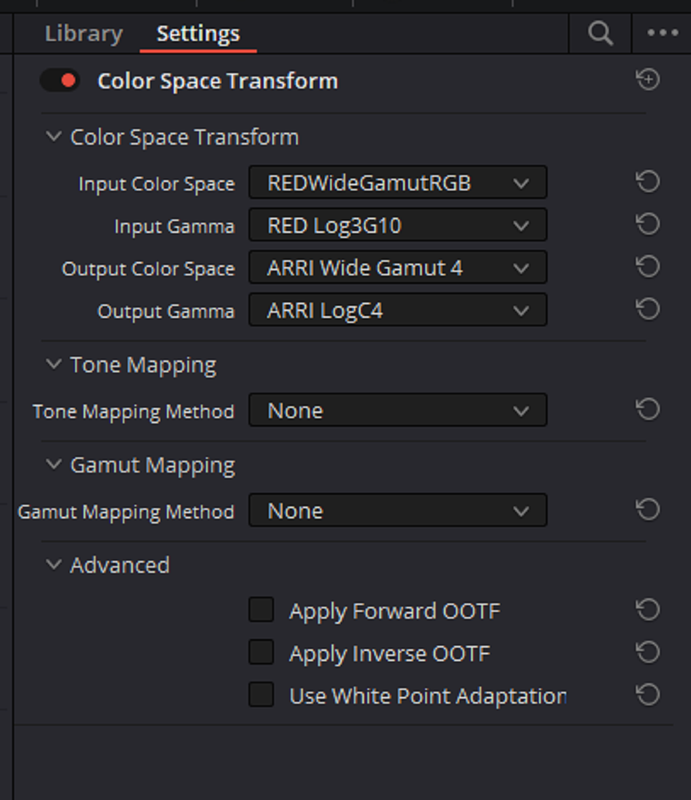Image resolution: width=691 pixels, height=800 pixels.
Task: Reset Input Gamma value
Action: point(648,224)
